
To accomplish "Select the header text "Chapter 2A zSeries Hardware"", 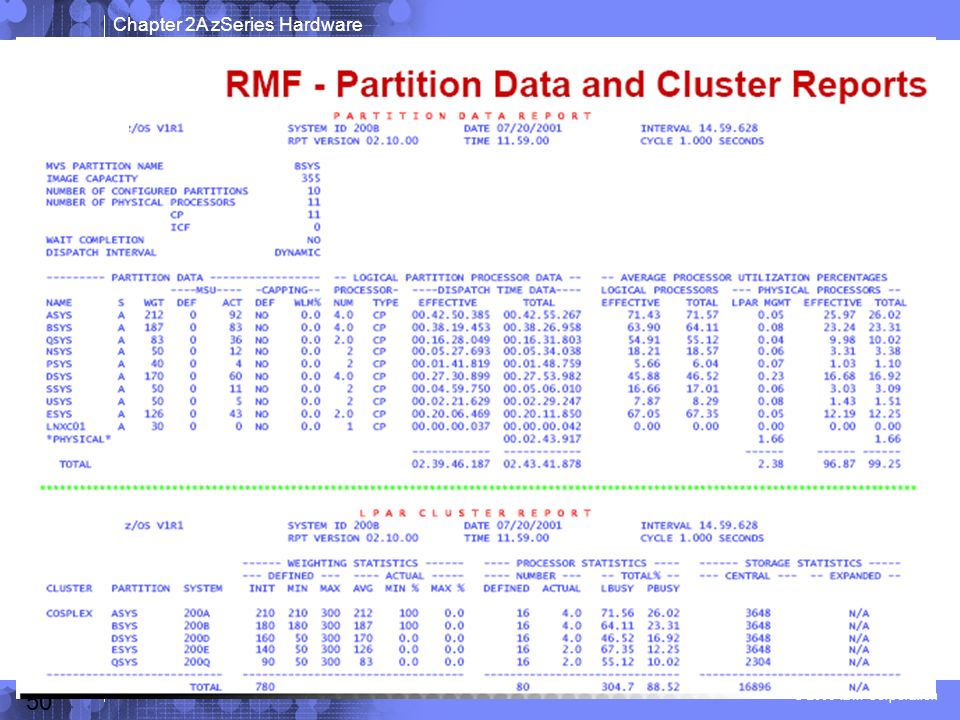I will click(238, 24).
